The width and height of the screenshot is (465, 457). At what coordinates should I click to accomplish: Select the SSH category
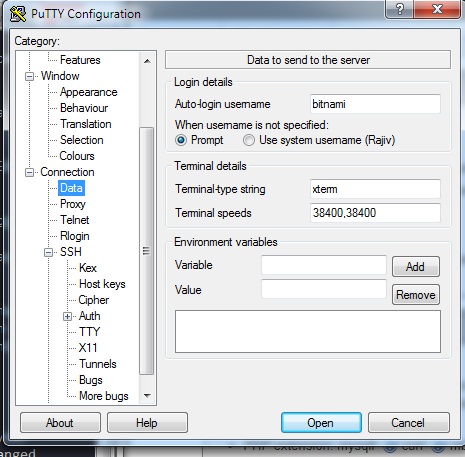pyautogui.click(x=71, y=252)
